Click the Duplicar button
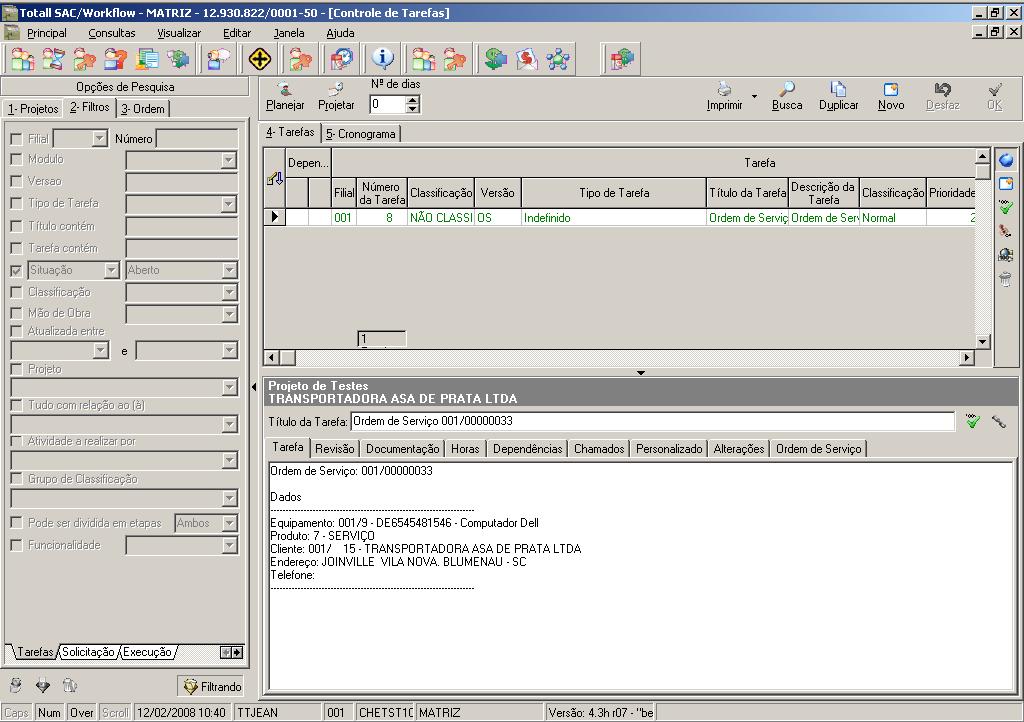 (x=839, y=95)
